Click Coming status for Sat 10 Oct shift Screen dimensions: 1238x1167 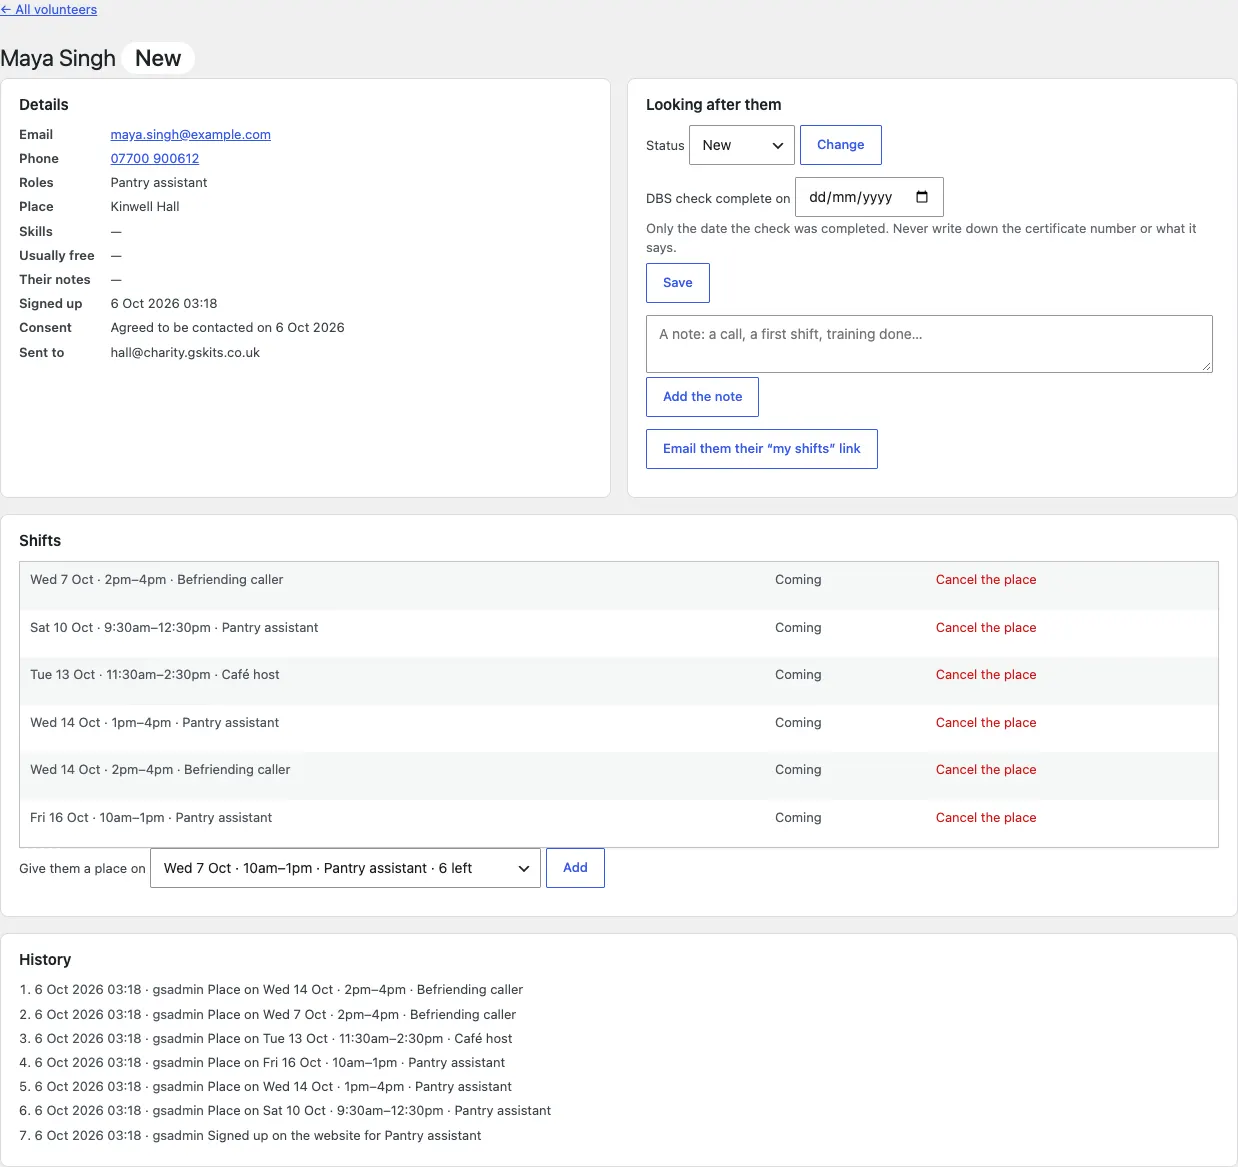pos(798,628)
